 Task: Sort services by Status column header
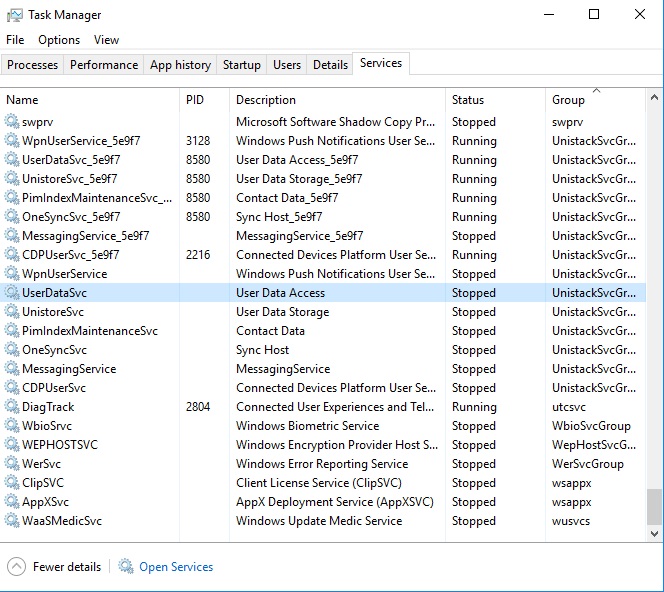coord(468,100)
